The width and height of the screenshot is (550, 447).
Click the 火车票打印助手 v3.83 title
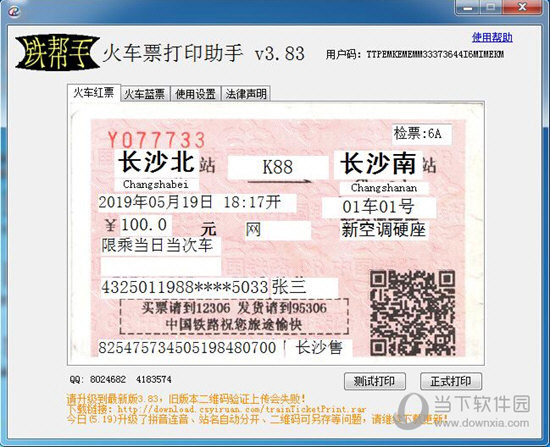(x=203, y=53)
